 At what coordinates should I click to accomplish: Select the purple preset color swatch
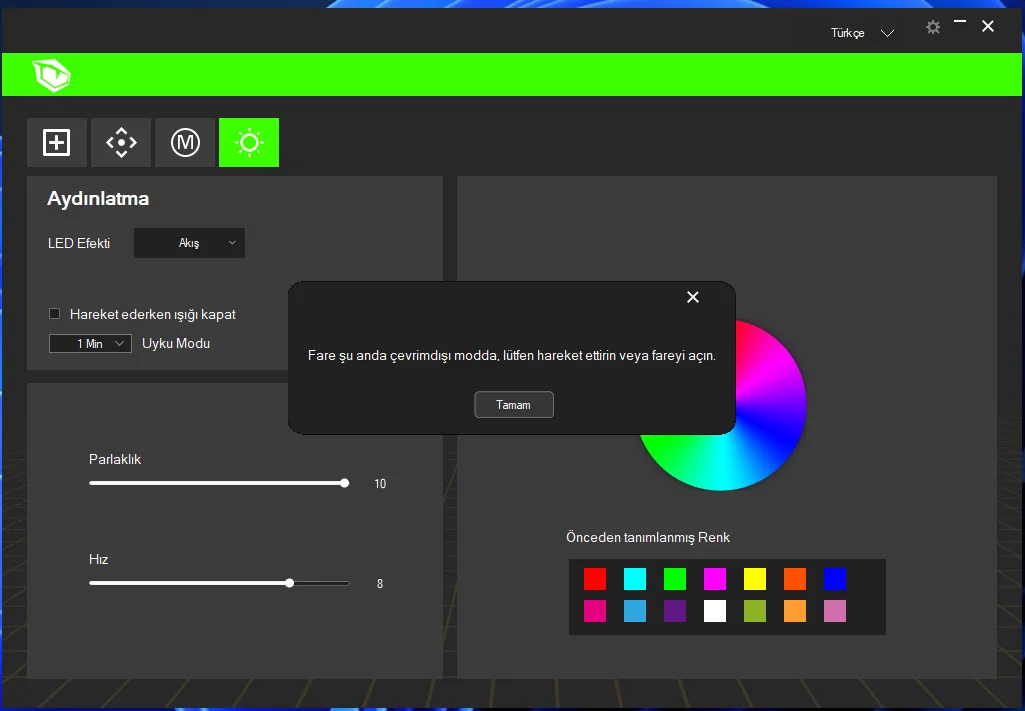point(675,611)
